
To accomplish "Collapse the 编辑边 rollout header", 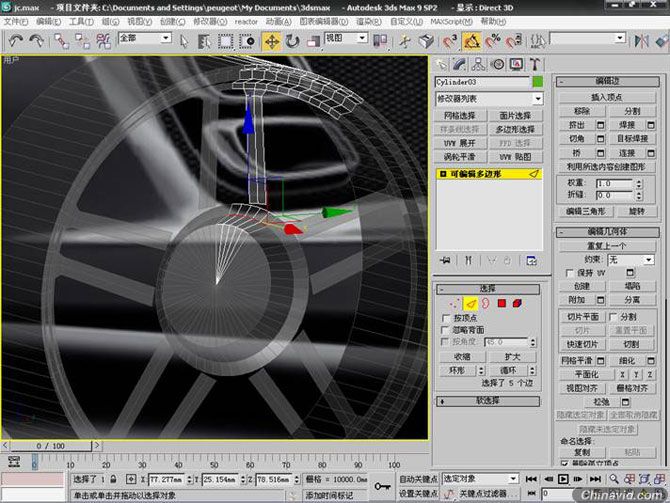I will [607, 81].
